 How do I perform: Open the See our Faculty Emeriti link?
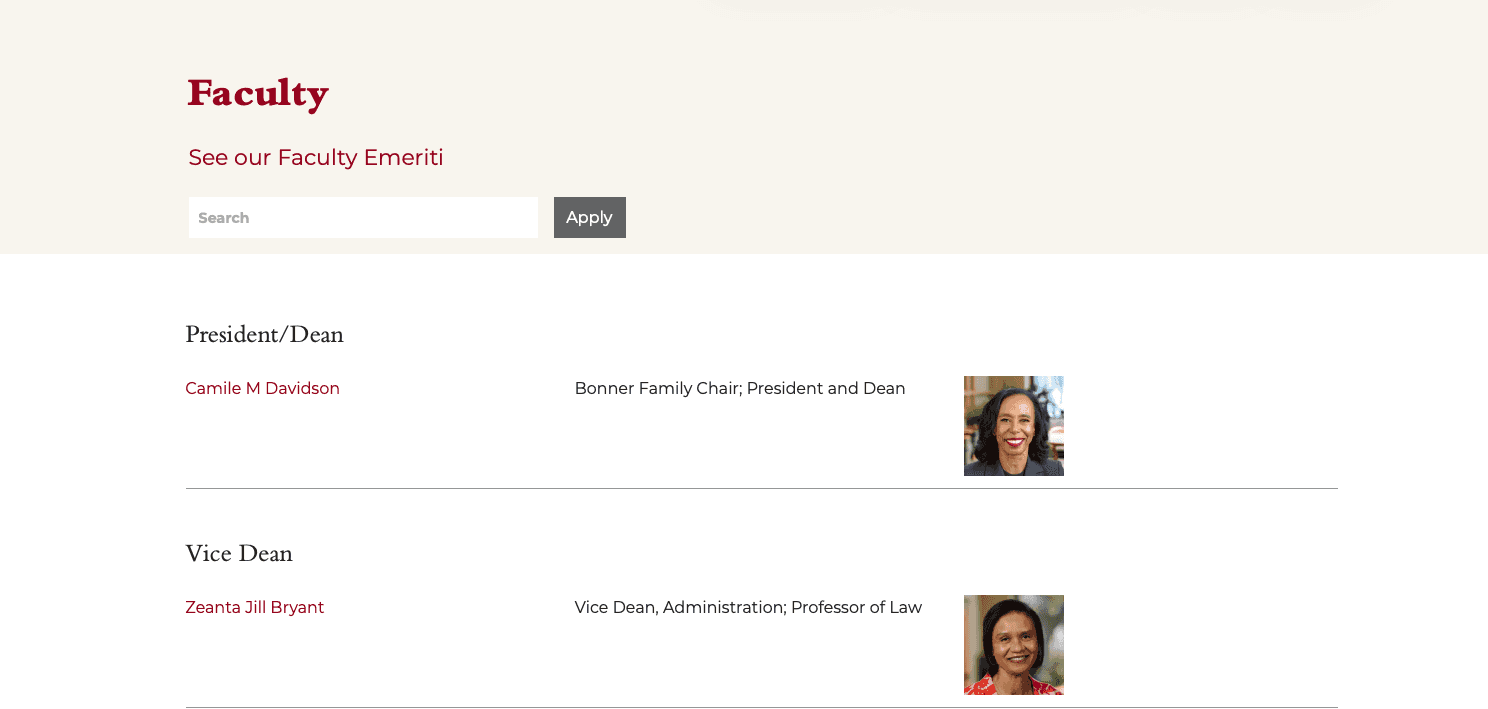[315, 158]
